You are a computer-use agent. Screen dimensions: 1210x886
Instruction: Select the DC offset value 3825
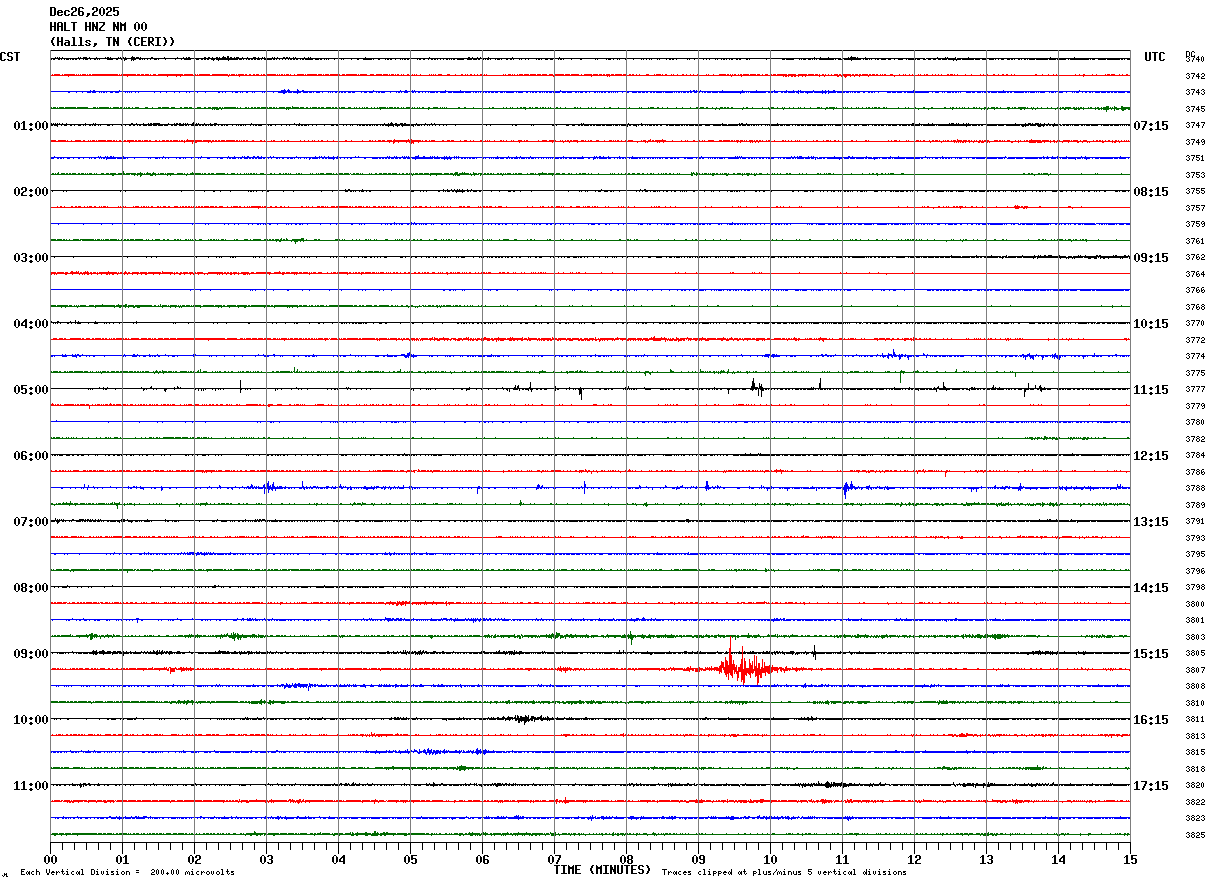(x=1195, y=835)
